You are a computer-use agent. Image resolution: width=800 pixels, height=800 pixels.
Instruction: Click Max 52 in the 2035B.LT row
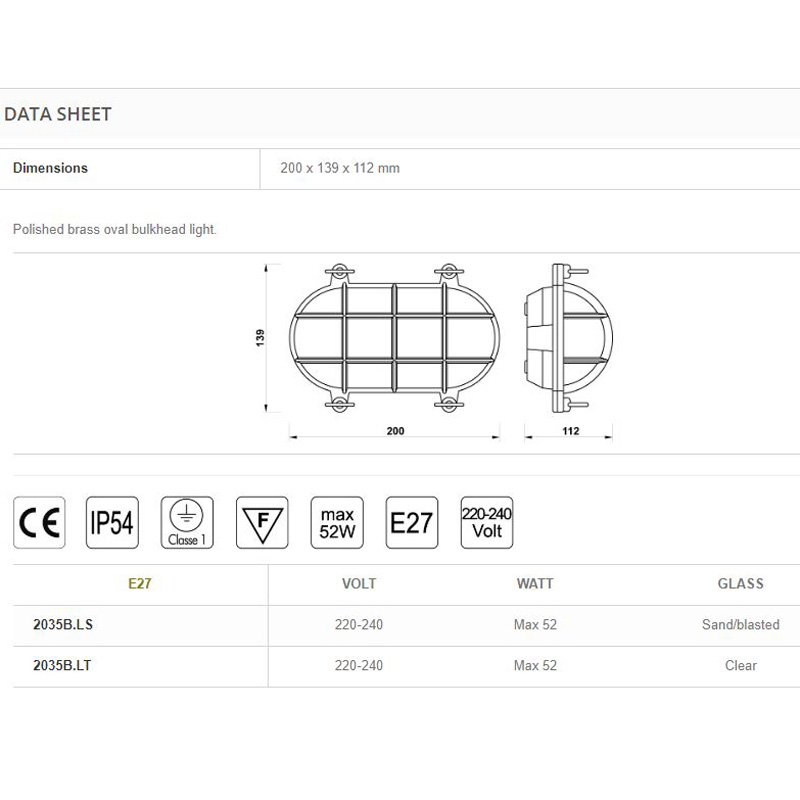coord(535,665)
